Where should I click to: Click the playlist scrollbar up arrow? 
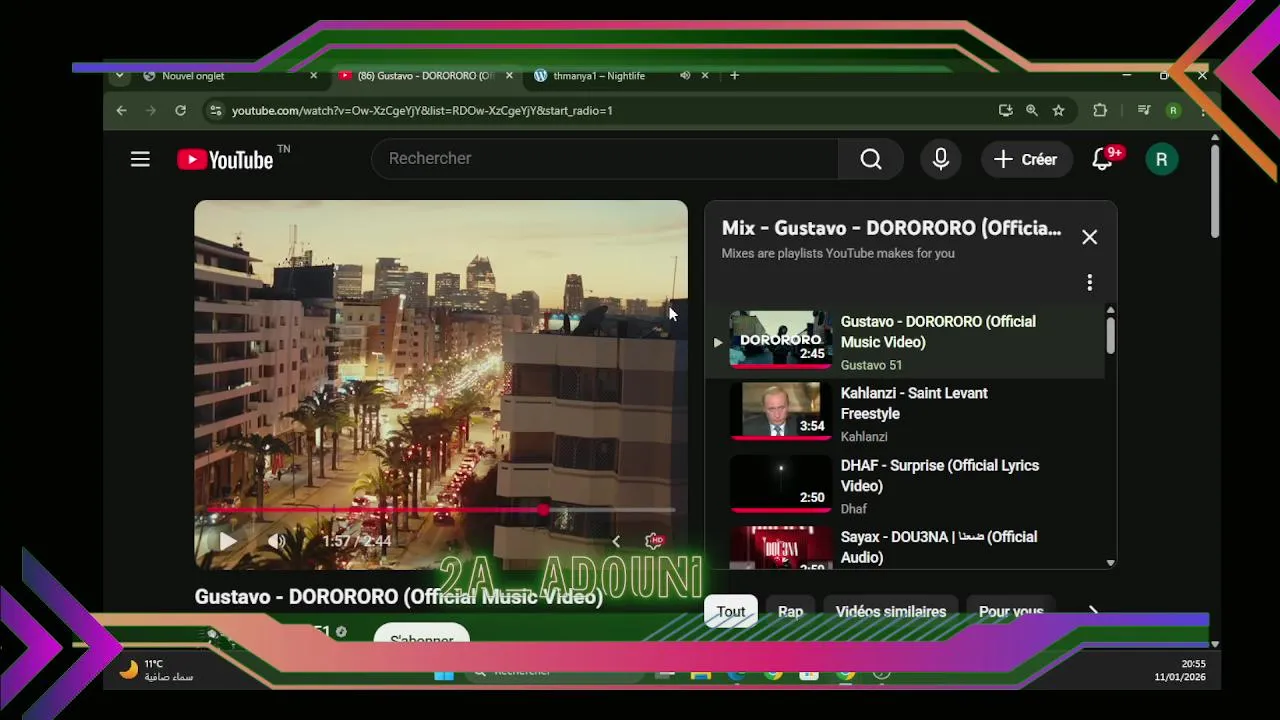(x=1110, y=311)
